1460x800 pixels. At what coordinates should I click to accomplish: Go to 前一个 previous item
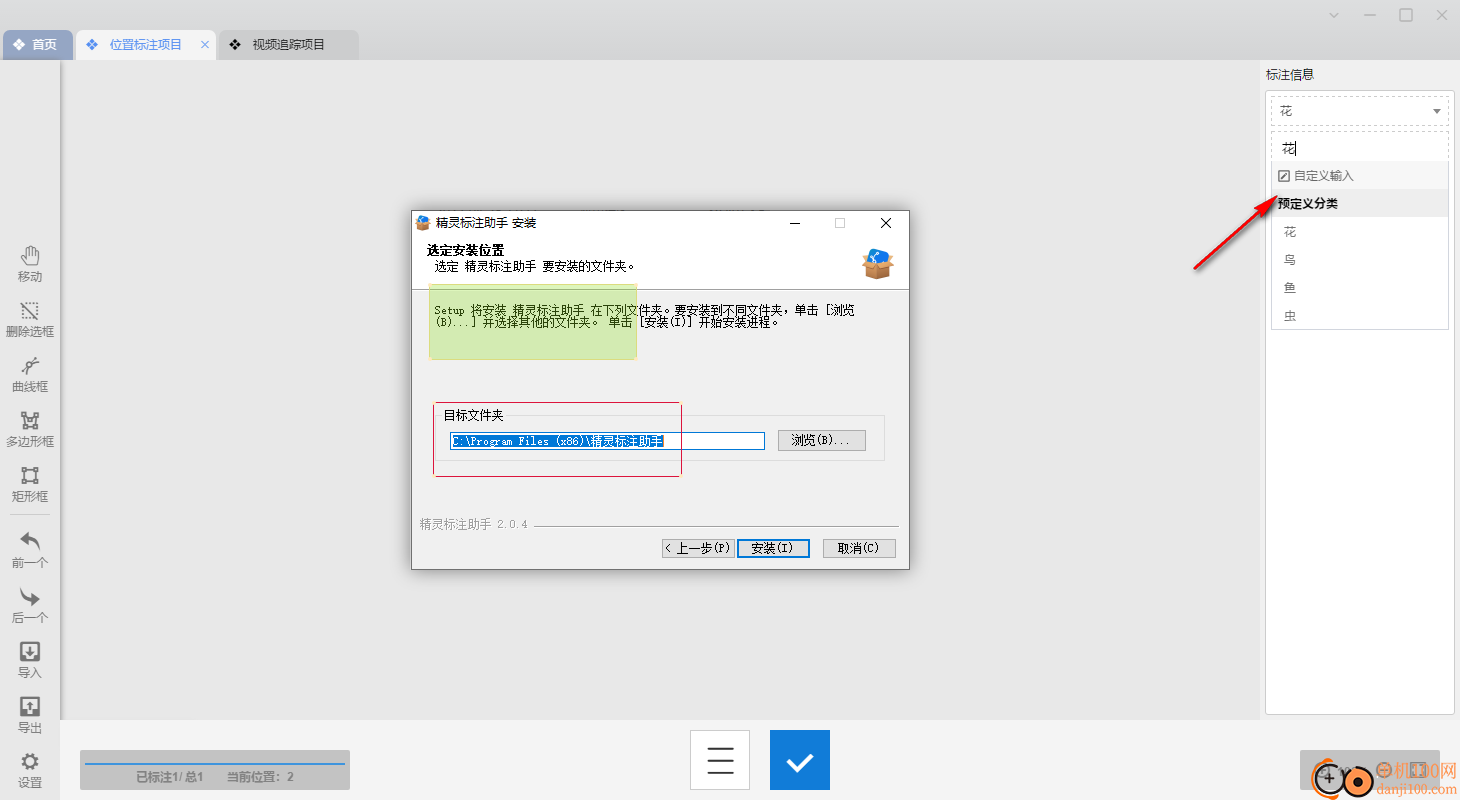pyautogui.click(x=30, y=550)
